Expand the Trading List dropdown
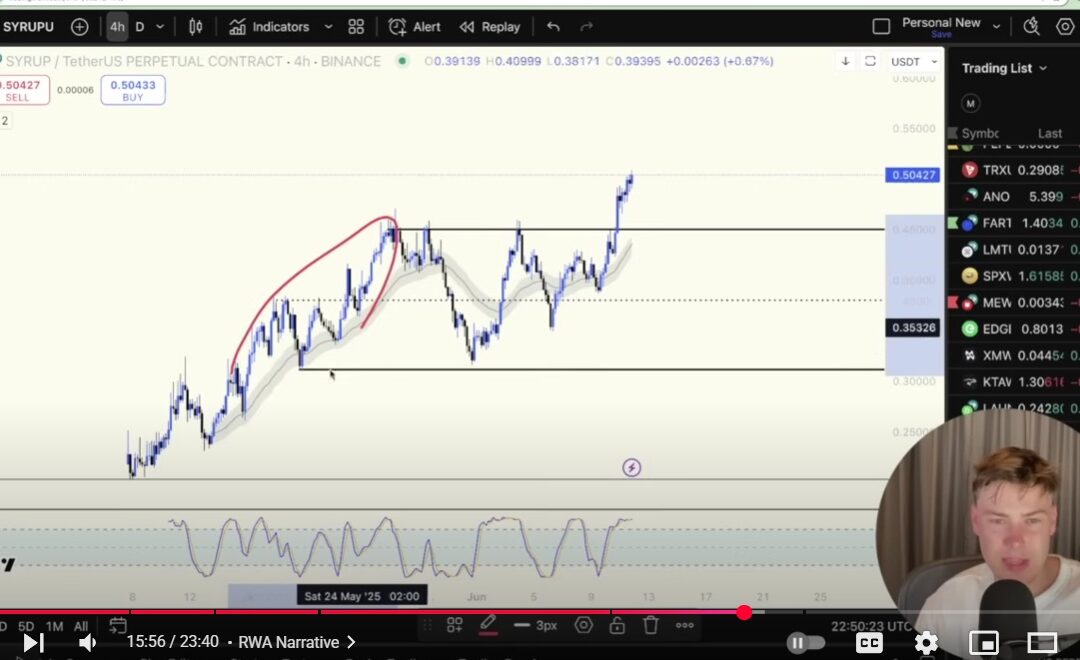Screen dimensions: 1080x660 click(1004, 68)
